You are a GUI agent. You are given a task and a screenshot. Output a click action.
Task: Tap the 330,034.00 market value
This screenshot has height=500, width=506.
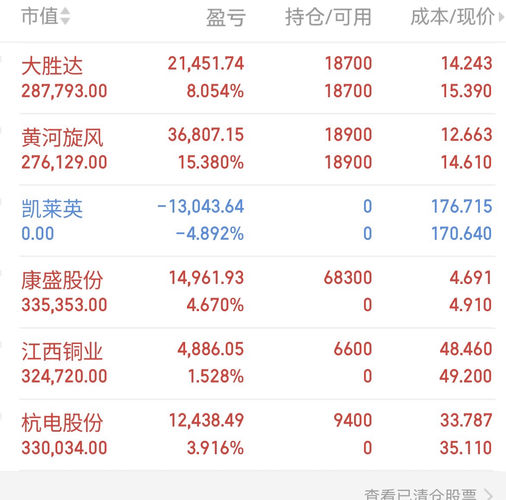click(x=64, y=448)
